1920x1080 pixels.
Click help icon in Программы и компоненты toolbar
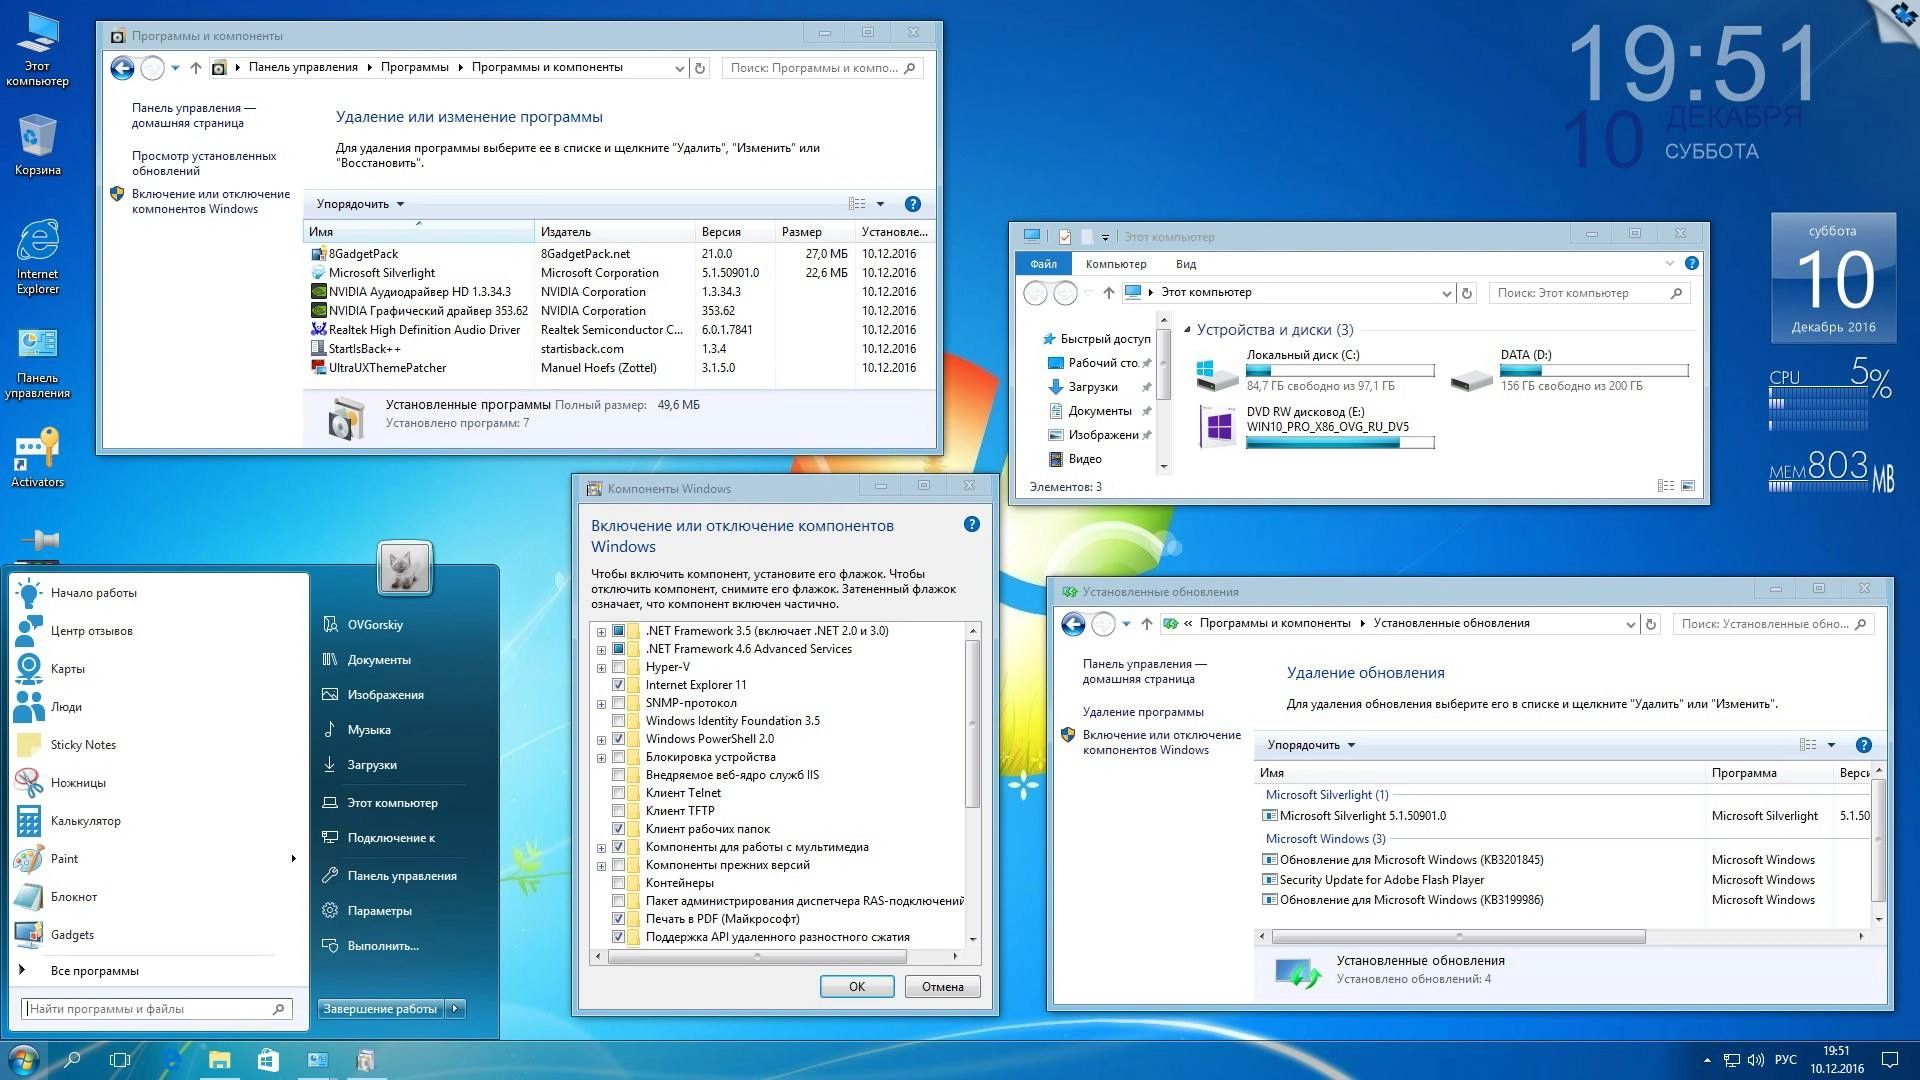coord(912,204)
